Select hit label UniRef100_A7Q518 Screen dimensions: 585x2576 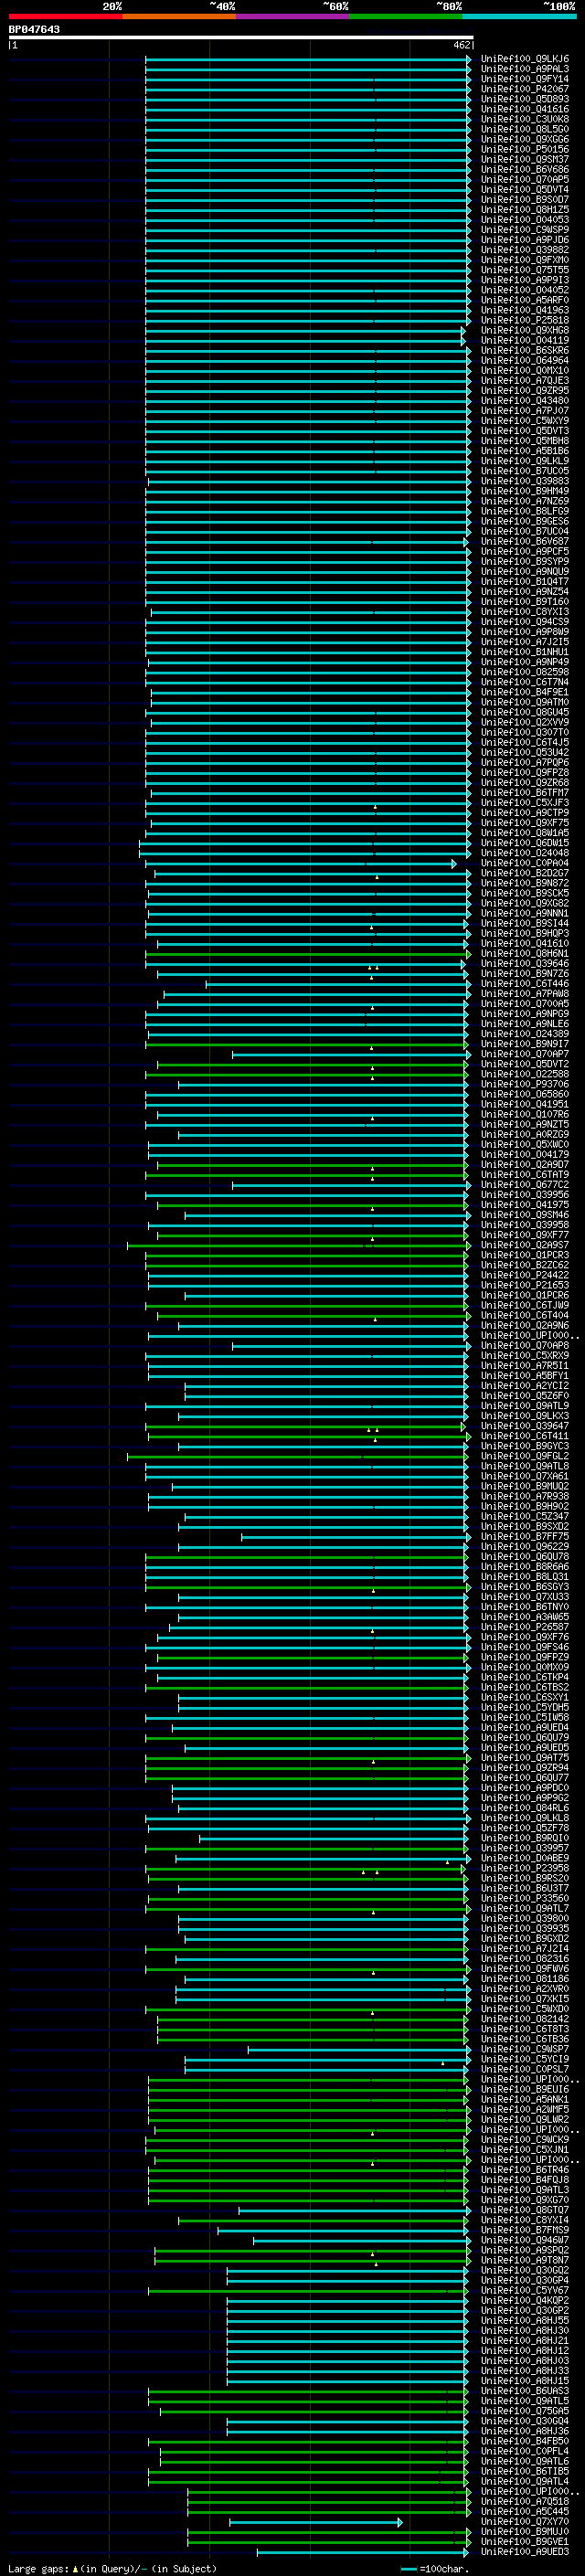tap(525, 2503)
